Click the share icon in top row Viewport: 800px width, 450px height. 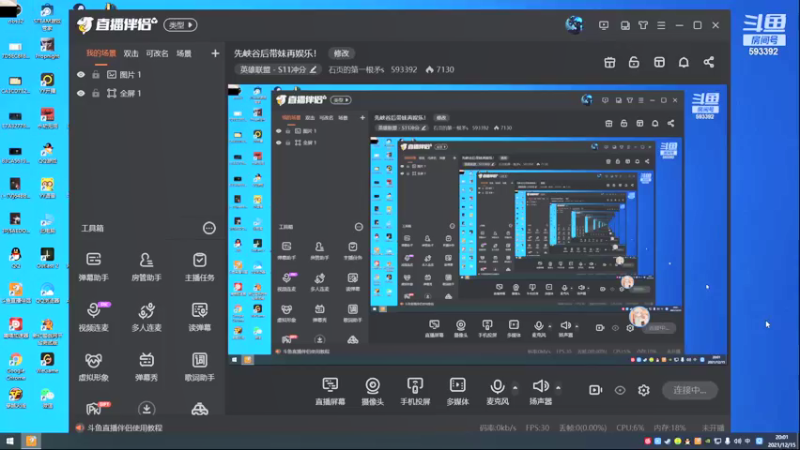point(709,62)
